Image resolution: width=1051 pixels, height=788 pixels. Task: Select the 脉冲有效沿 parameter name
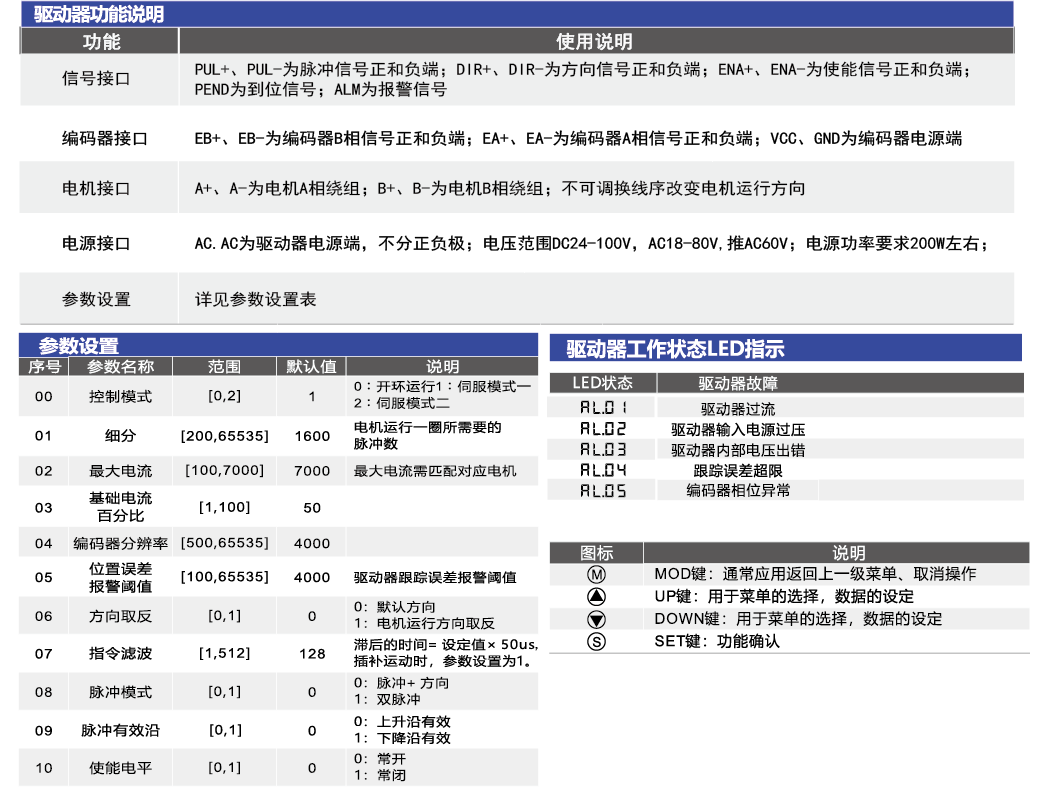click(121, 730)
